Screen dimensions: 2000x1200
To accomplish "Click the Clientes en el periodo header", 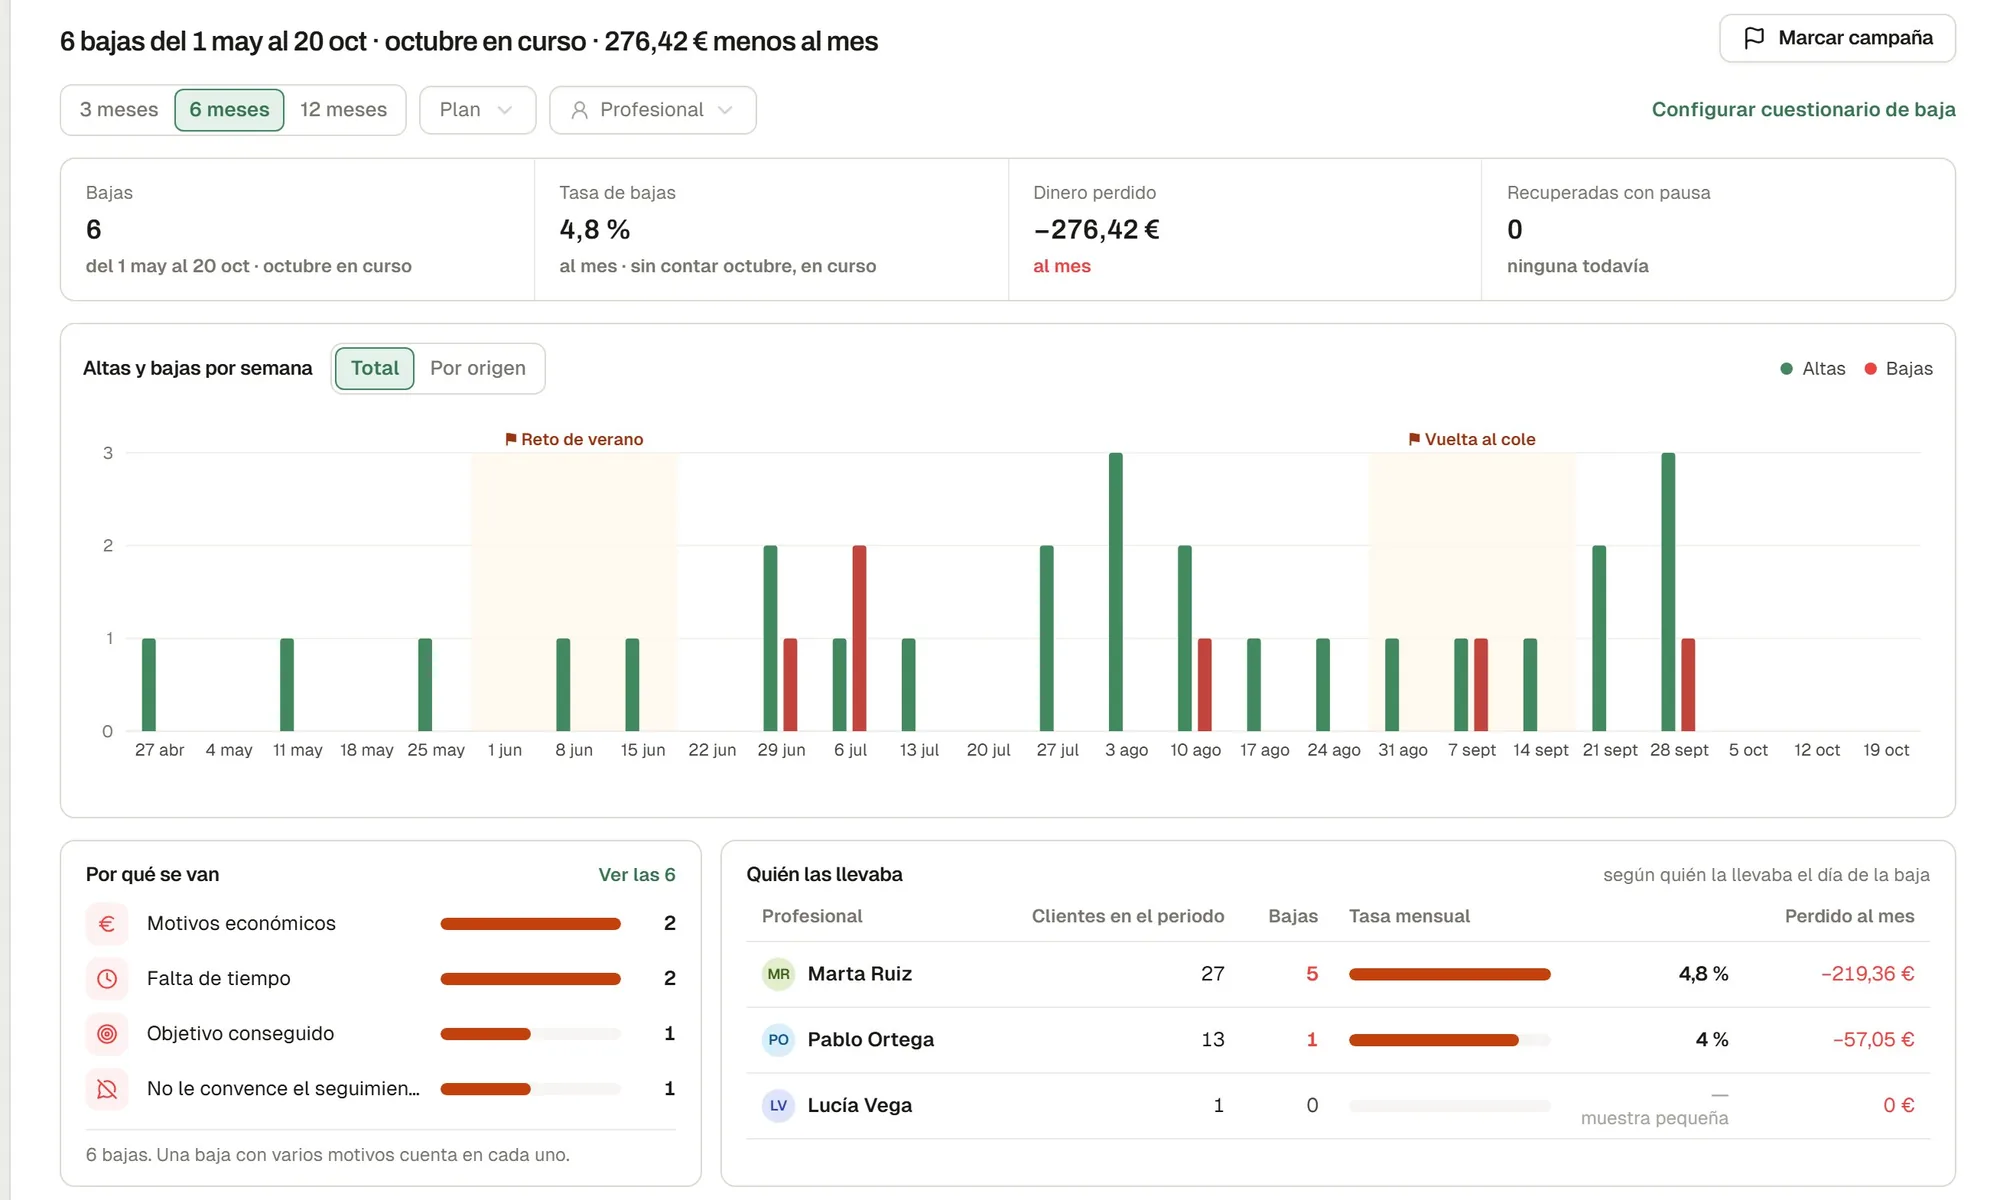I will point(1128,916).
